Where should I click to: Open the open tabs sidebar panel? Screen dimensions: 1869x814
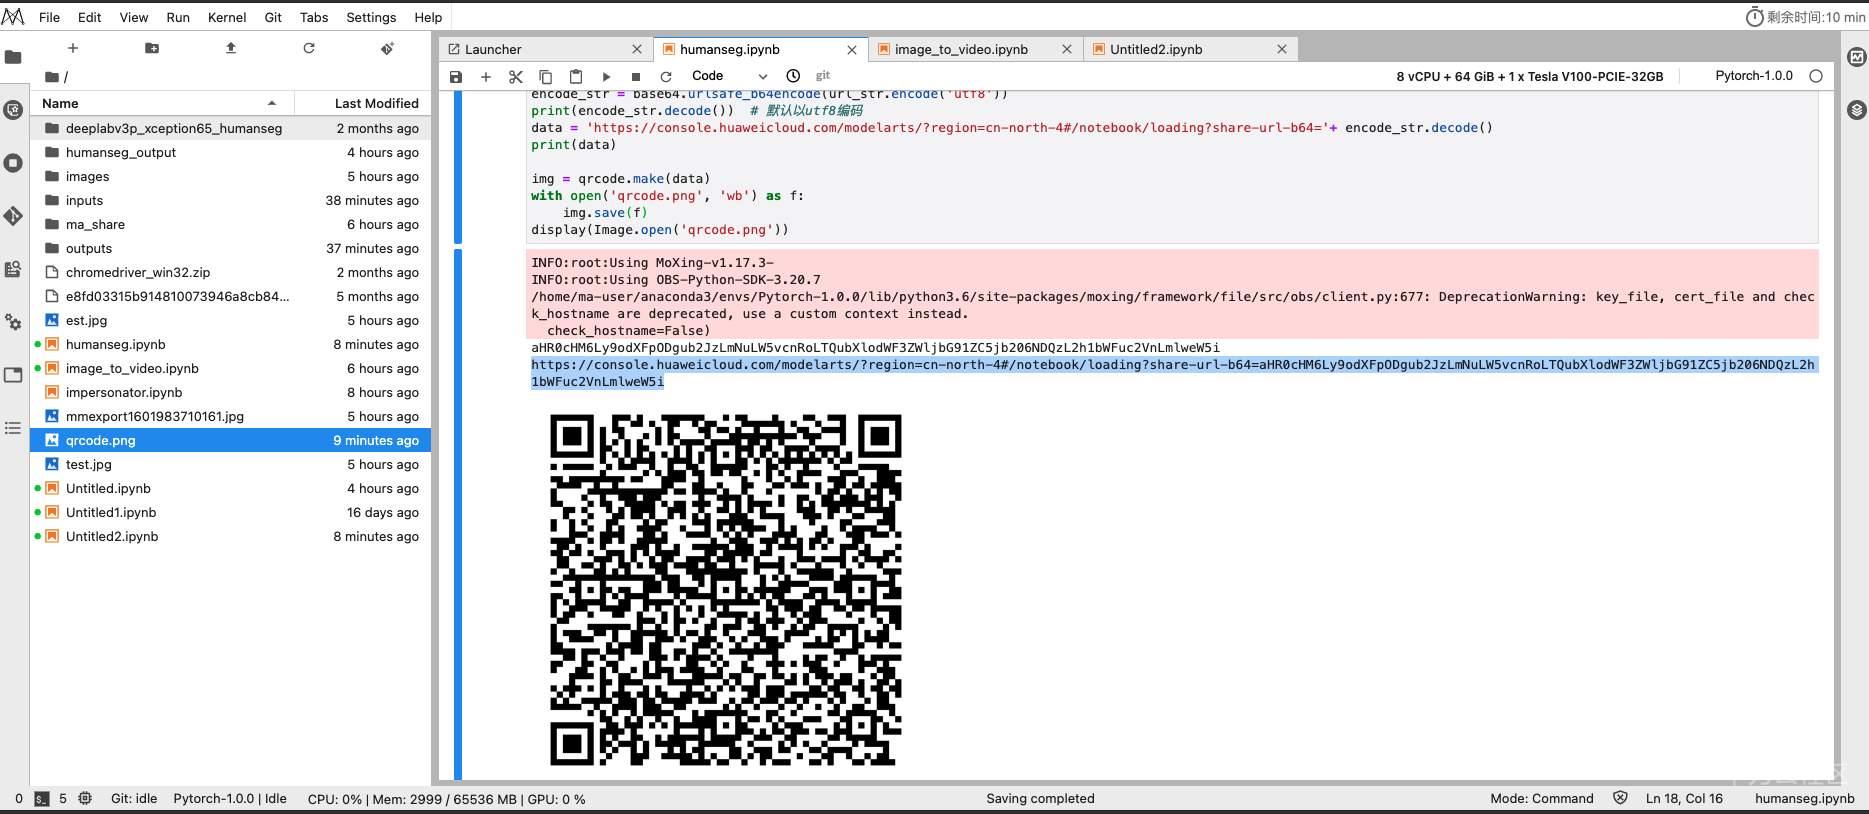pos(13,375)
